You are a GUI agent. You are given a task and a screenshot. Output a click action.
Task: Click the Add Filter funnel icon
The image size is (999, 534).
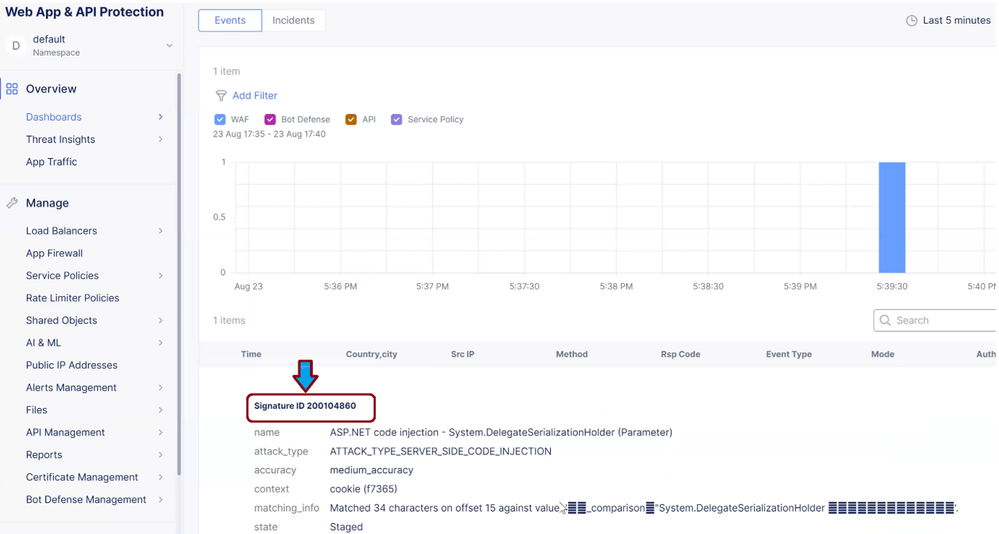coord(221,96)
